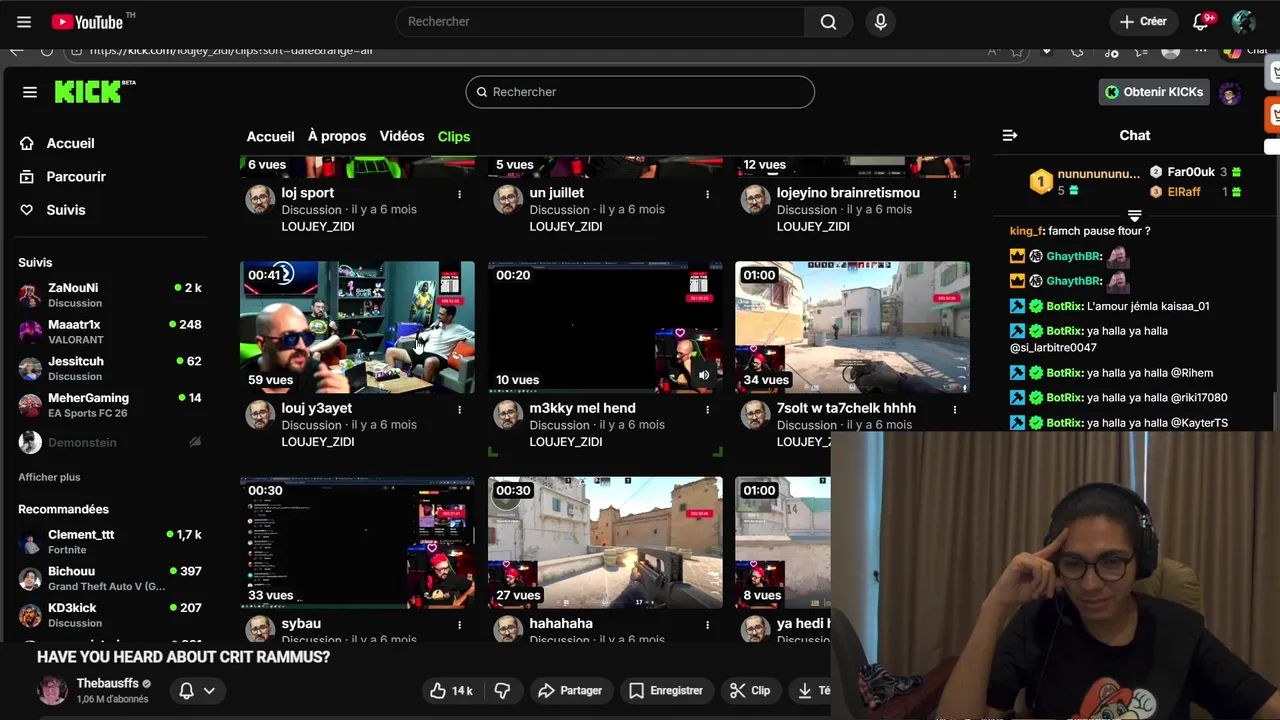This screenshot has width=1280, height=720.
Task: Open the YouTube Créer button
Action: click(1143, 22)
